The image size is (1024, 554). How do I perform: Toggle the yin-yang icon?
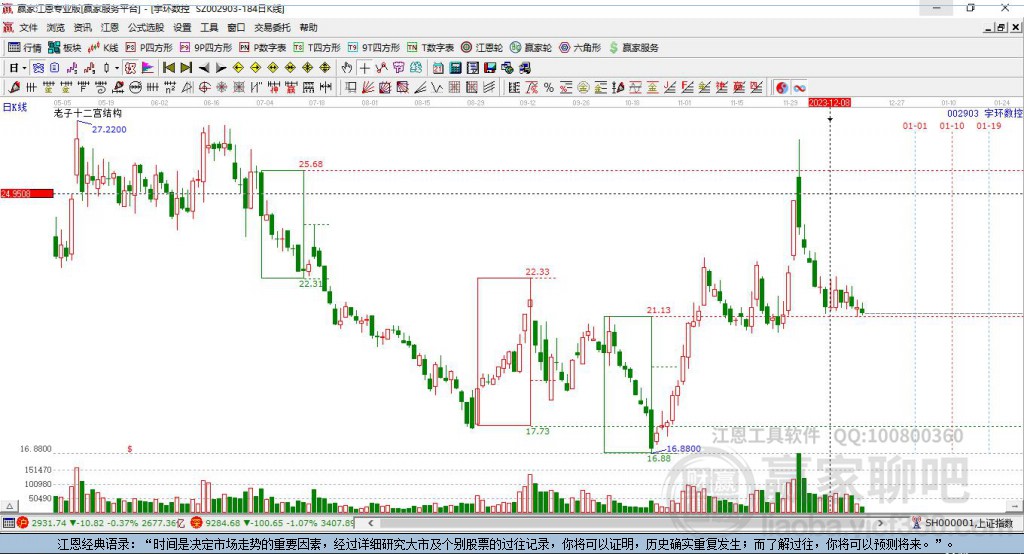(781, 88)
